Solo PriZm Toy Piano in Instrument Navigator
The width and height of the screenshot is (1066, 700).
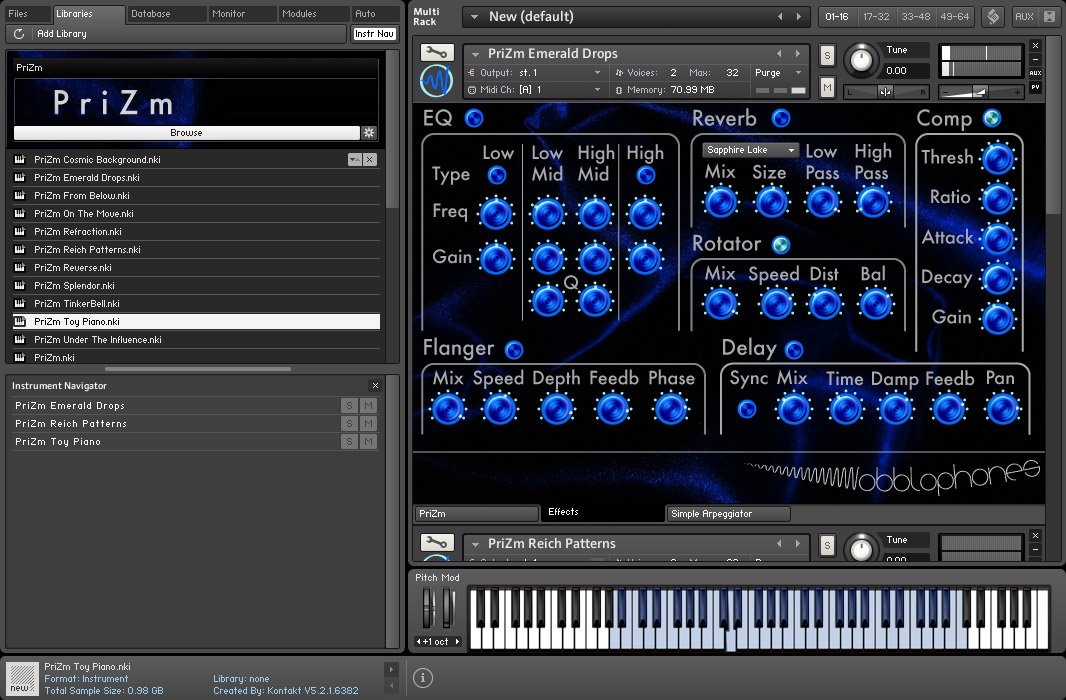[x=349, y=442]
